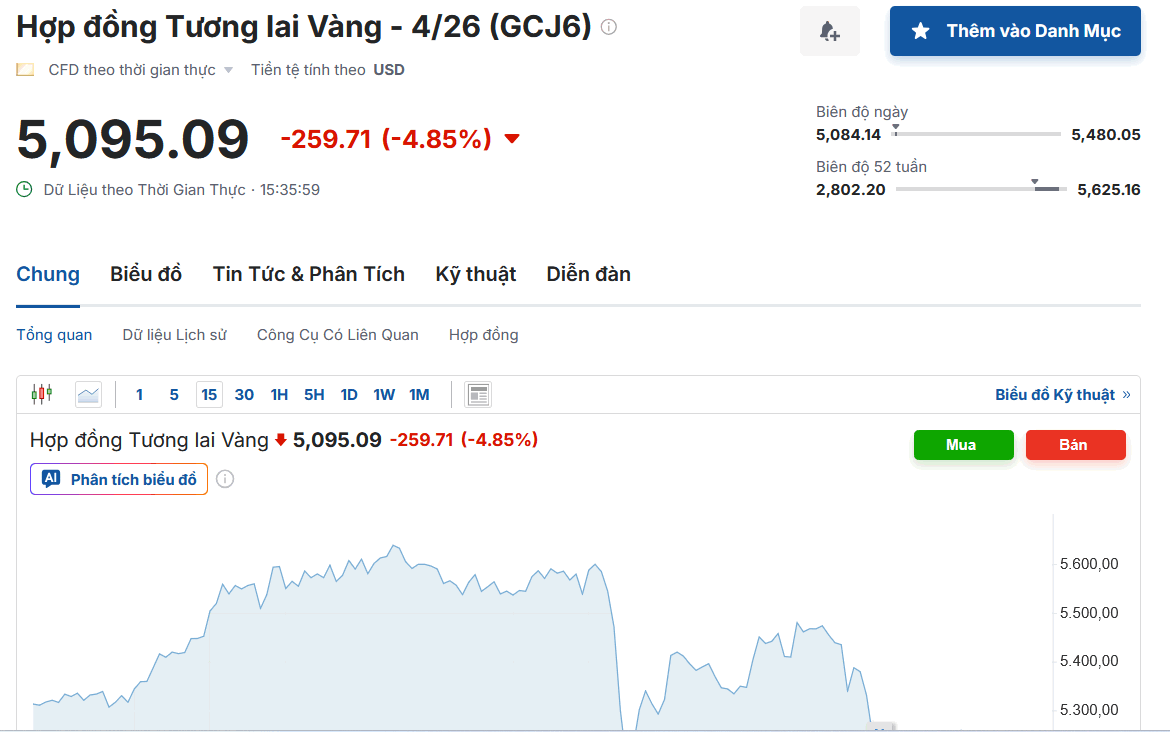The image size is (1170, 732).
Task: Click Thêm vào Danh Mục button
Action: point(1015,31)
